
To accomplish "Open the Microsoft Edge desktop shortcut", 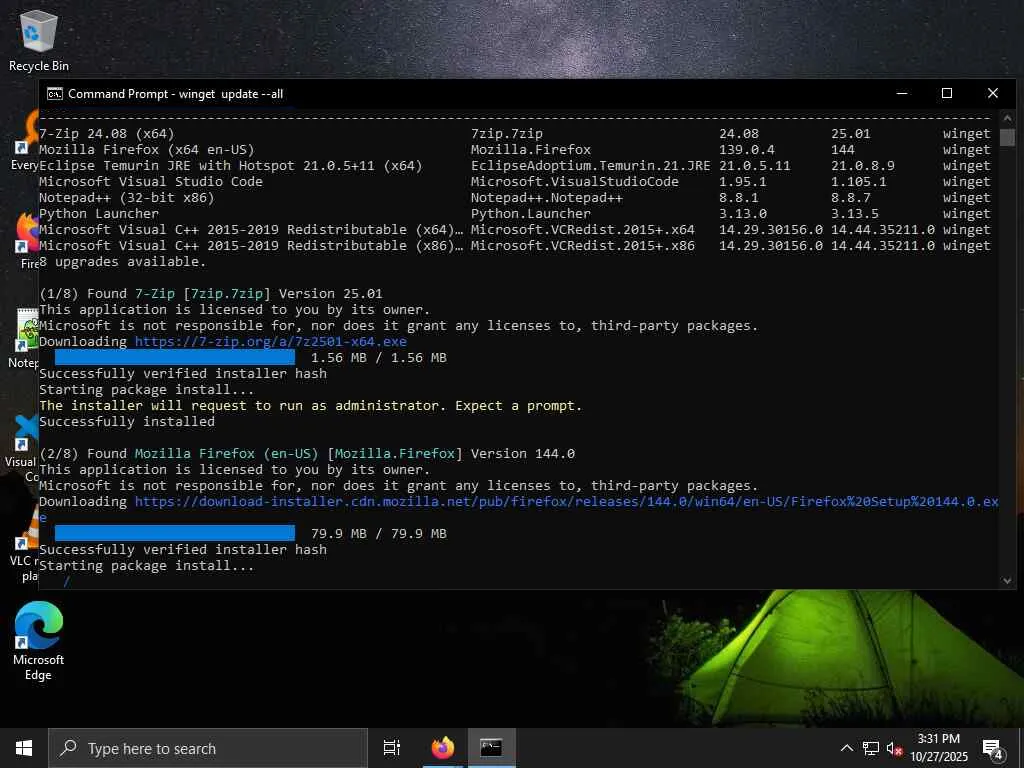I will tap(38, 640).
